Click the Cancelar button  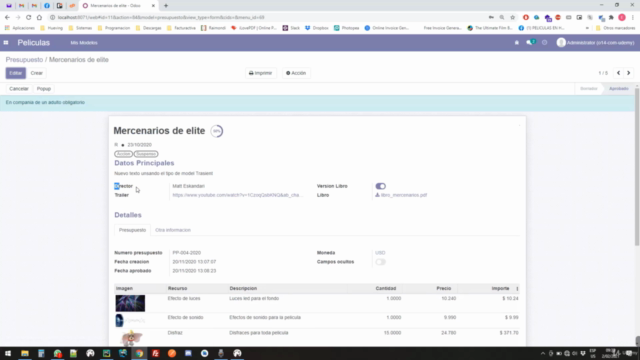19,89
